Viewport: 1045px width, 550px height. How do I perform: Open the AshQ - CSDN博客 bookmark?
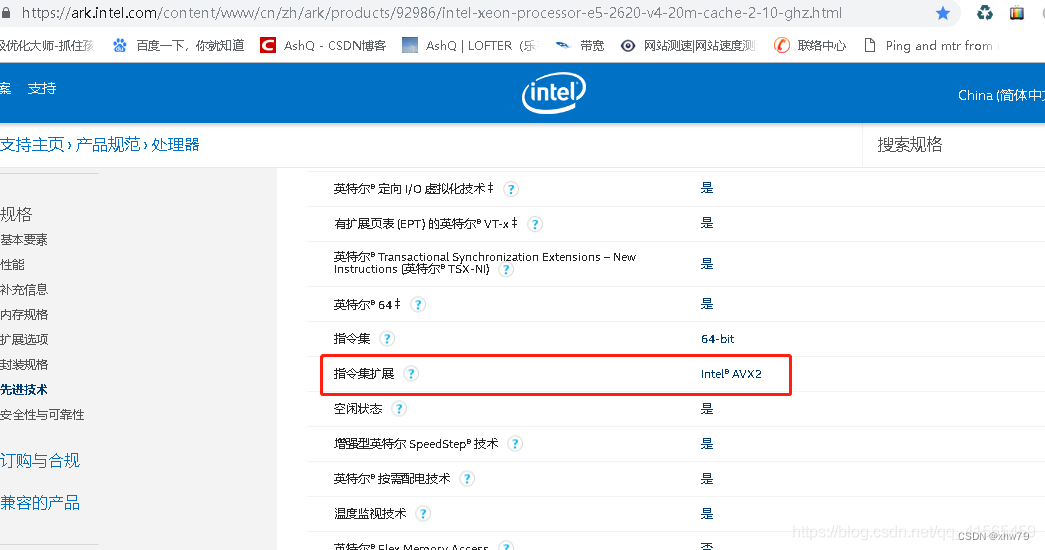click(323, 45)
